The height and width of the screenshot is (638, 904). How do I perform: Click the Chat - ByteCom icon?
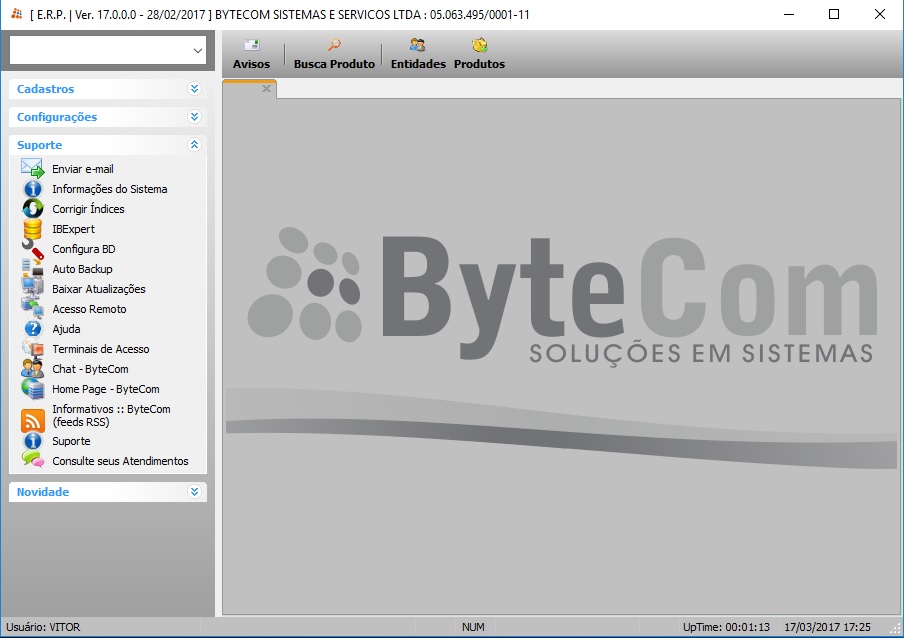coord(33,369)
